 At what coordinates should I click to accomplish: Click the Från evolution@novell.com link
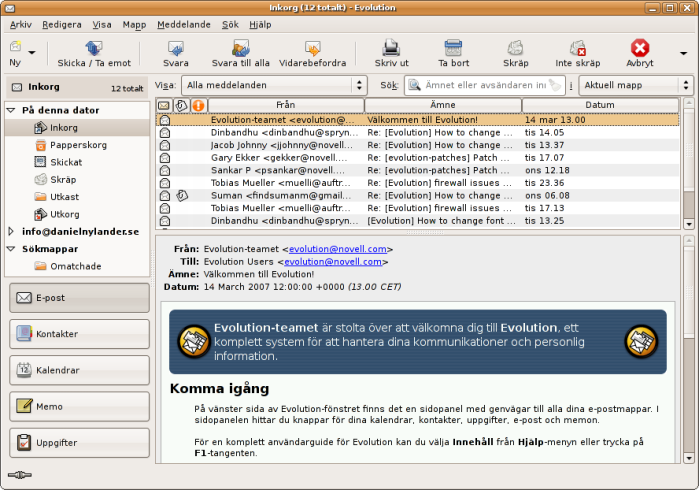(337, 249)
